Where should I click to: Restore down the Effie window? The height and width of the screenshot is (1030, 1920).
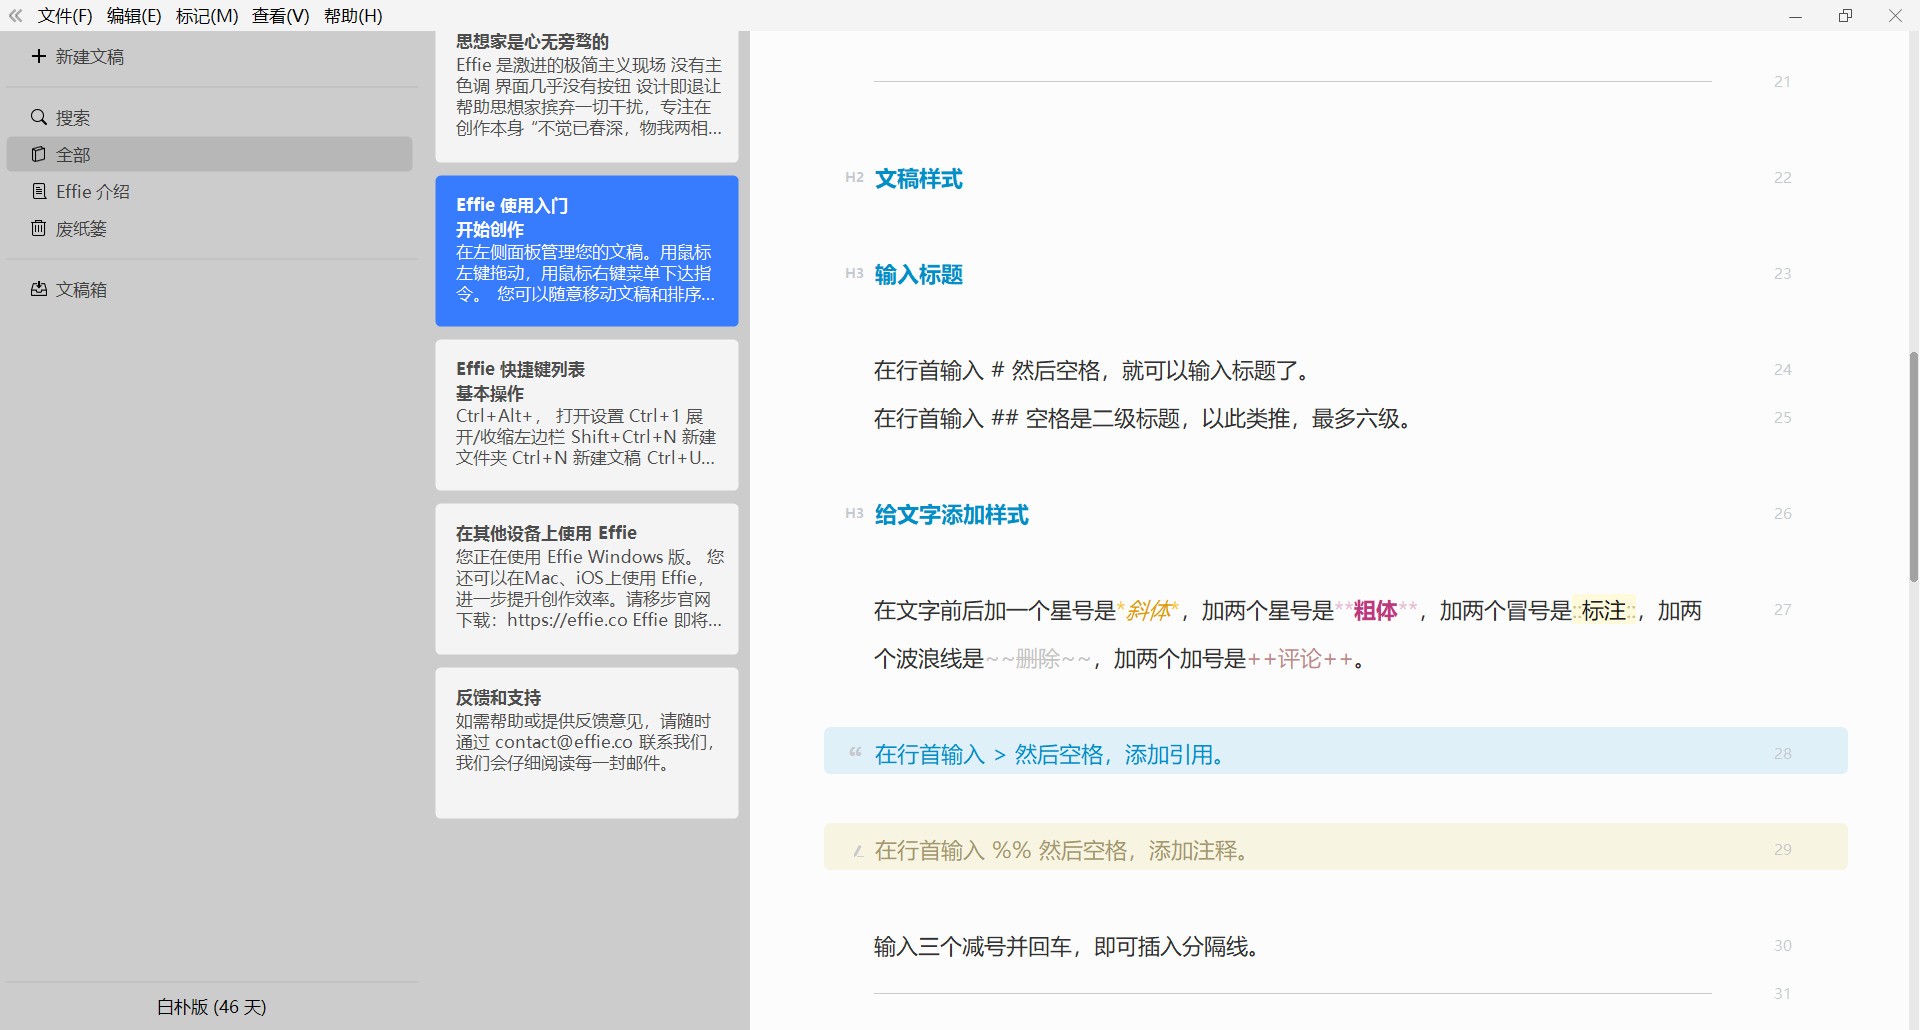[x=1845, y=16]
